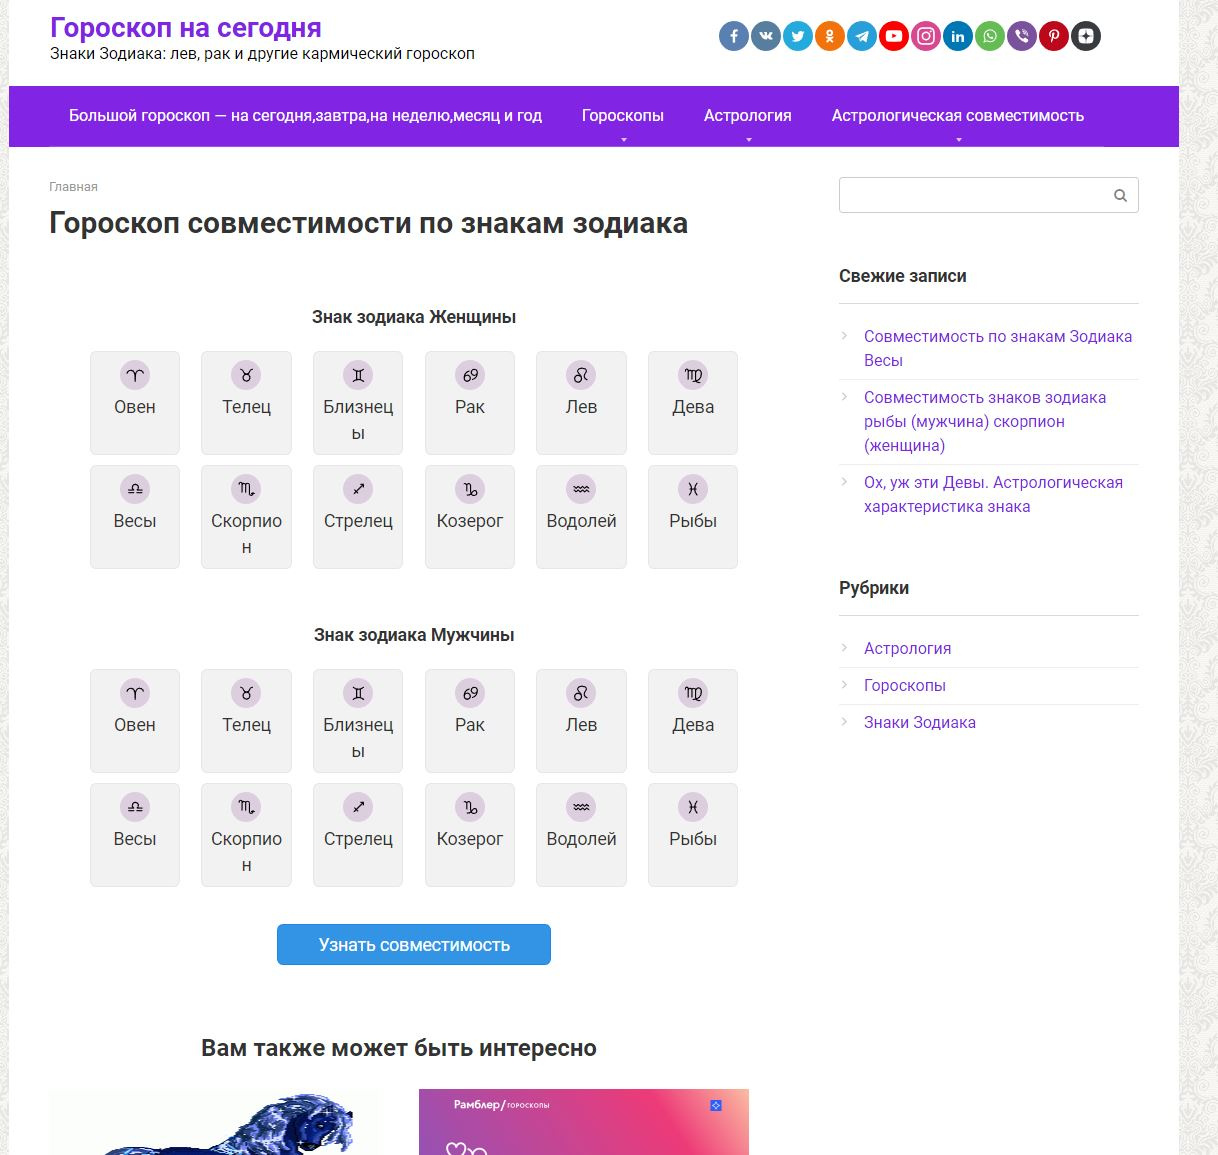Image resolution: width=1218 pixels, height=1155 pixels.
Task: Expand the Гороскопы menu dropdown
Action: click(623, 116)
